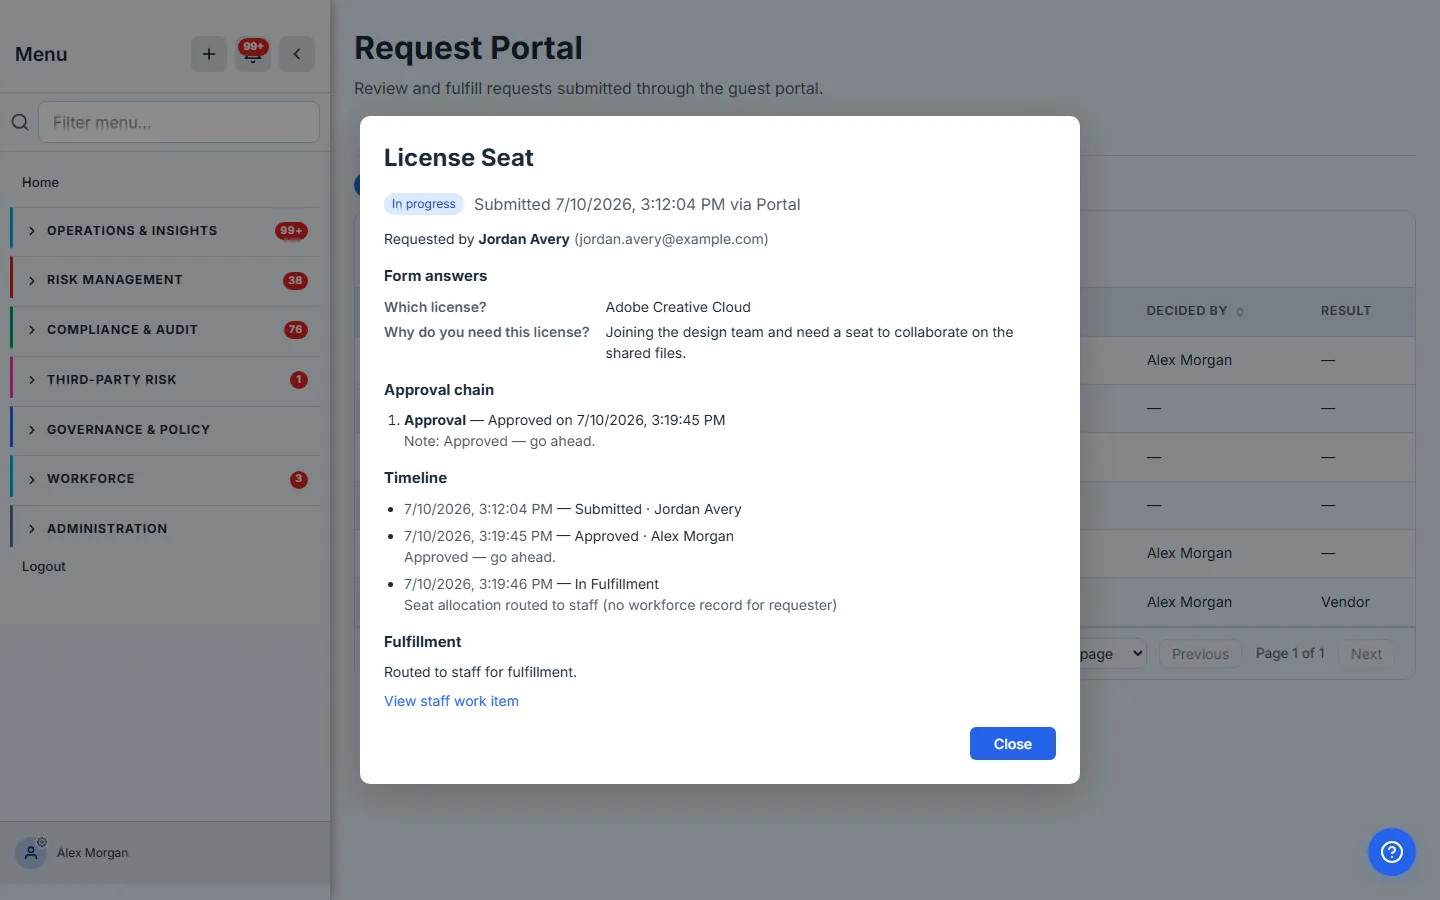This screenshot has width=1440, height=900.
Task: Expand the Governance & Policy chevron
Action: (32, 430)
